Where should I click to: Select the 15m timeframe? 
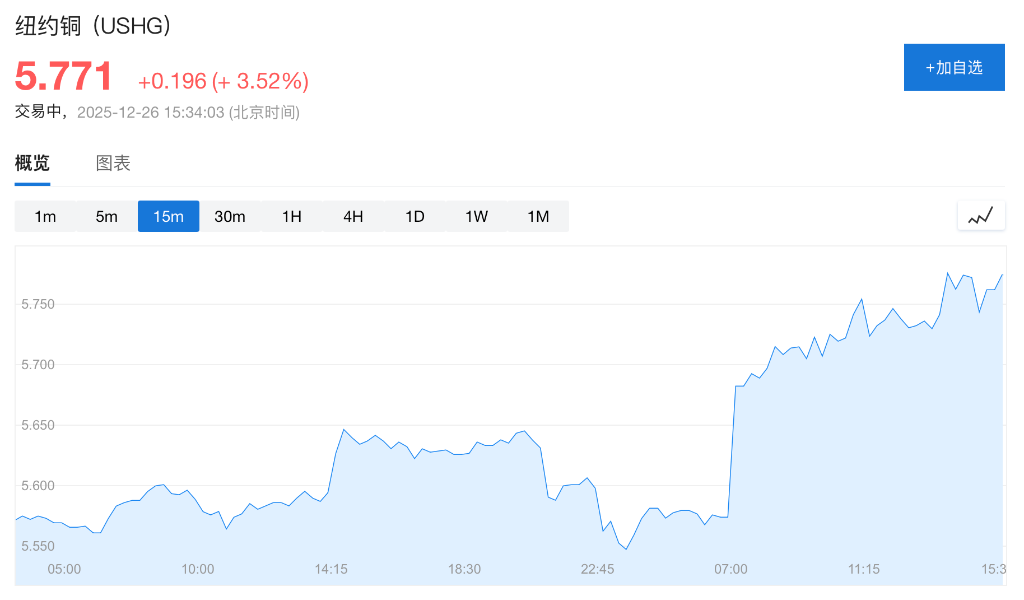(x=168, y=216)
